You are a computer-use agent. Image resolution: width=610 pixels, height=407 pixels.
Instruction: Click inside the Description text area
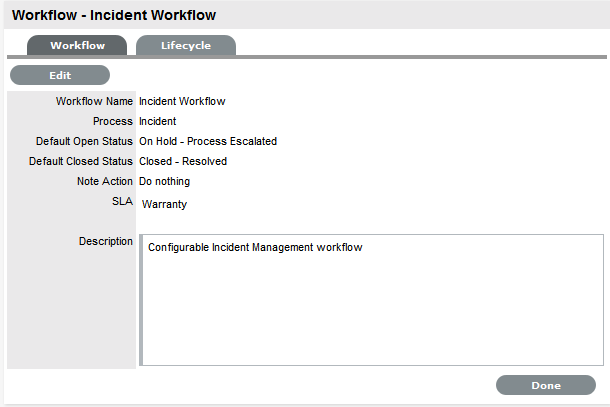pos(371,310)
